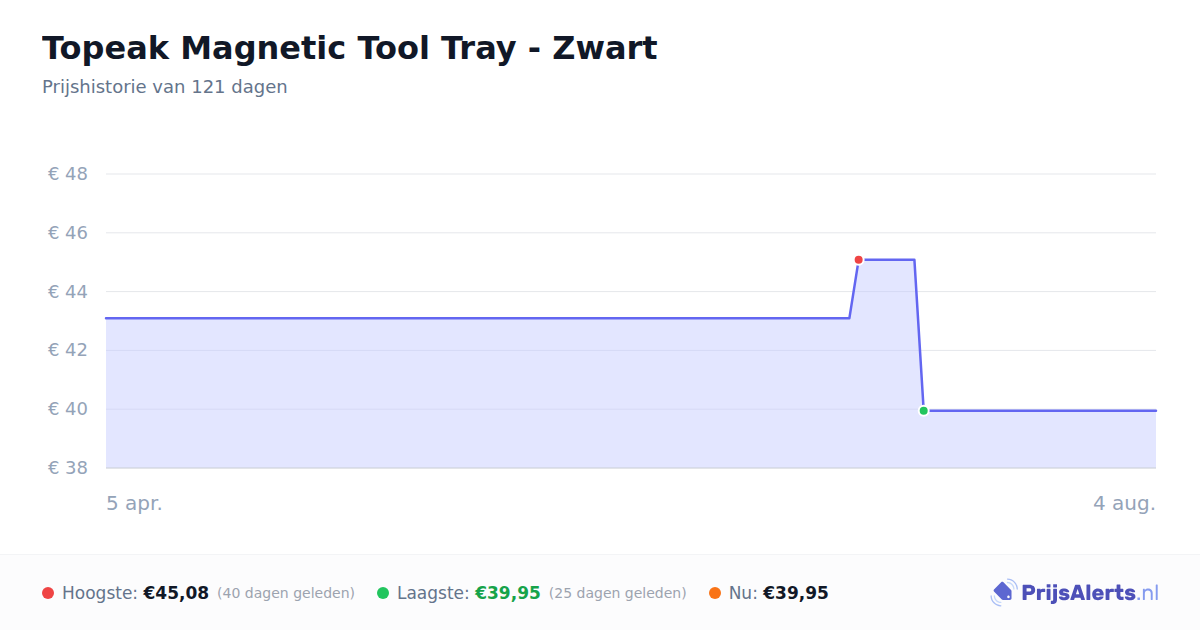Select the € 38 axis label

68,468
